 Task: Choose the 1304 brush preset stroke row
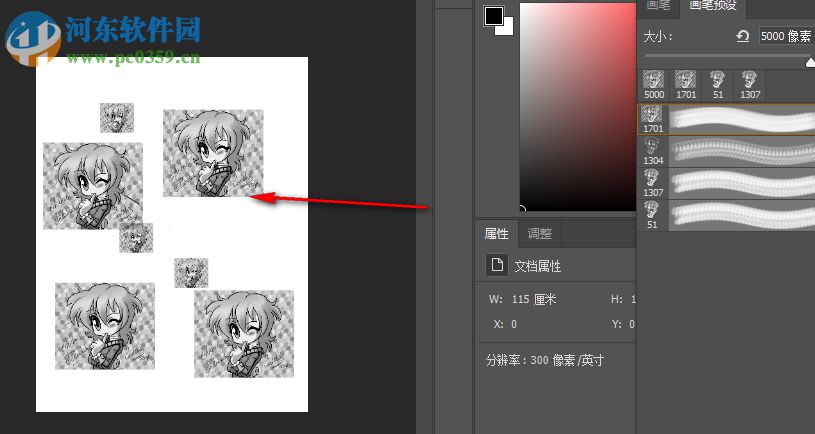[x=726, y=151]
